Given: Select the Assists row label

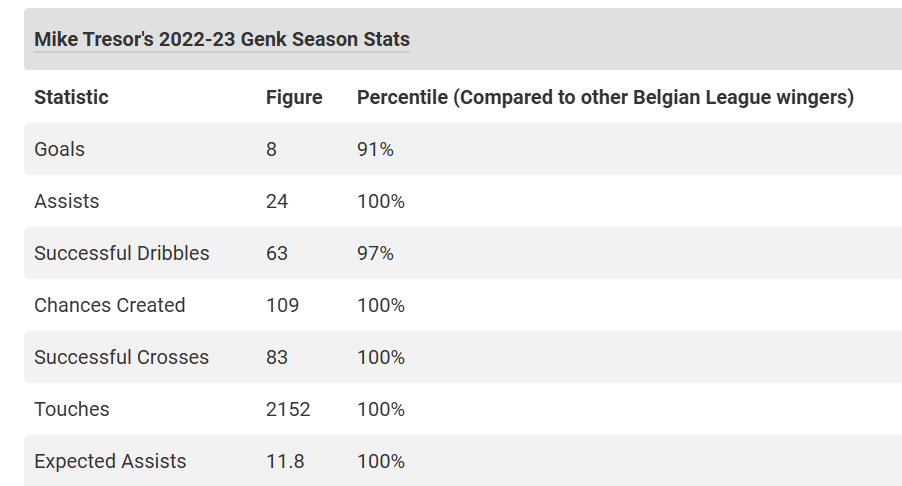Looking at the screenshot, I should pyautogui.click(x=66, y=201).
